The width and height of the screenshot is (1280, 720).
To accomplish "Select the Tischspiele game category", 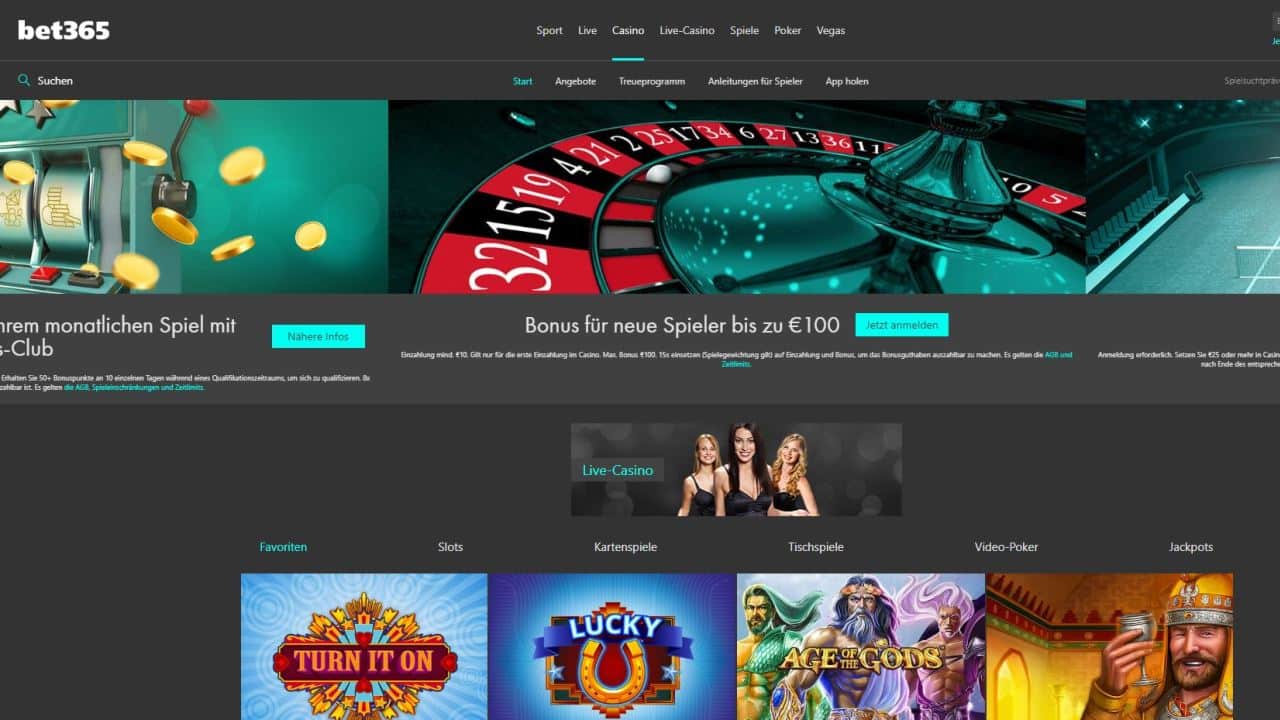I will (x=816, y=547).
